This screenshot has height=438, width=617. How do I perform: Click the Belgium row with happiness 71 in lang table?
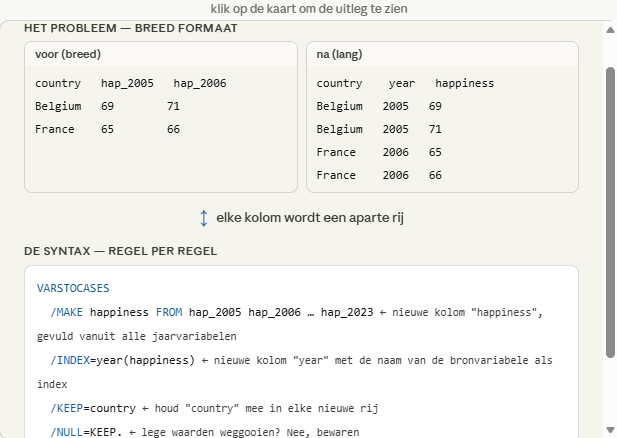coord(379,129)
